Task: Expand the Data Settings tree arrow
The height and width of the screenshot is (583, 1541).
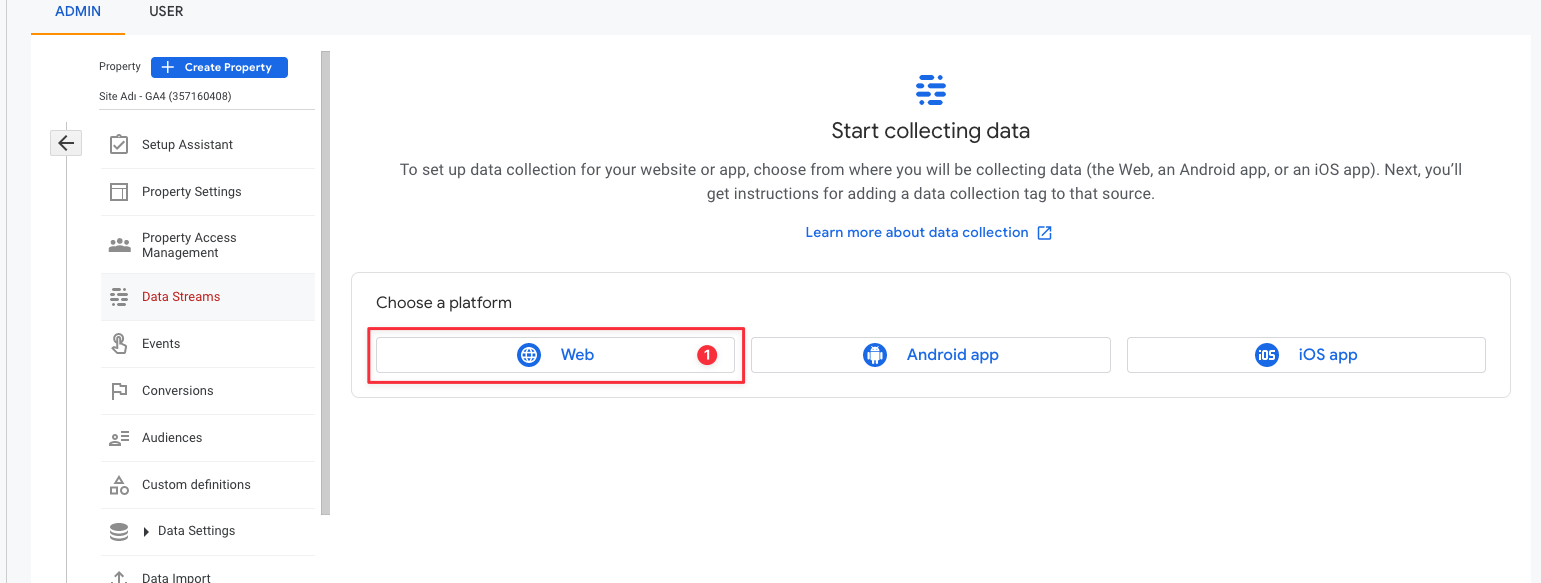Action: [x=147, y=532]
